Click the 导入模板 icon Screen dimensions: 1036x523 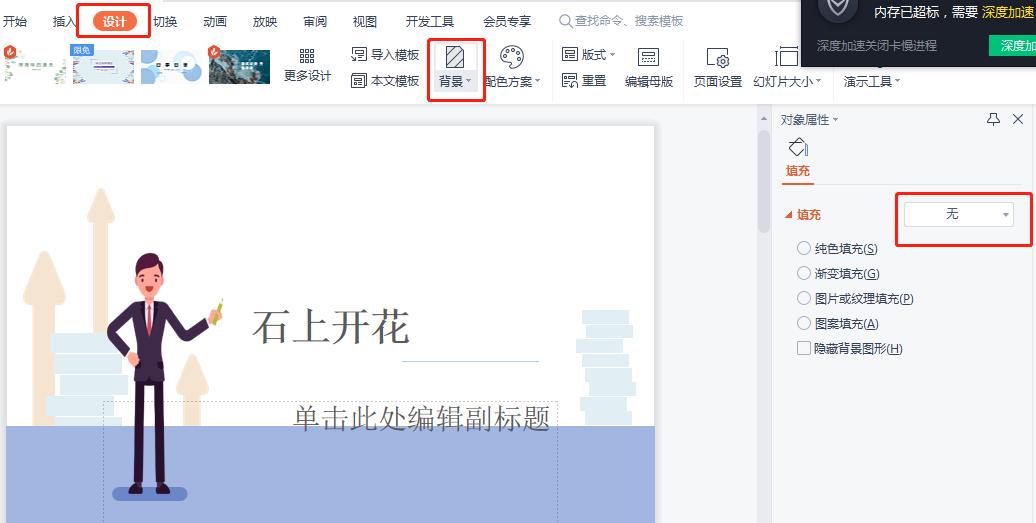(360, 55)
